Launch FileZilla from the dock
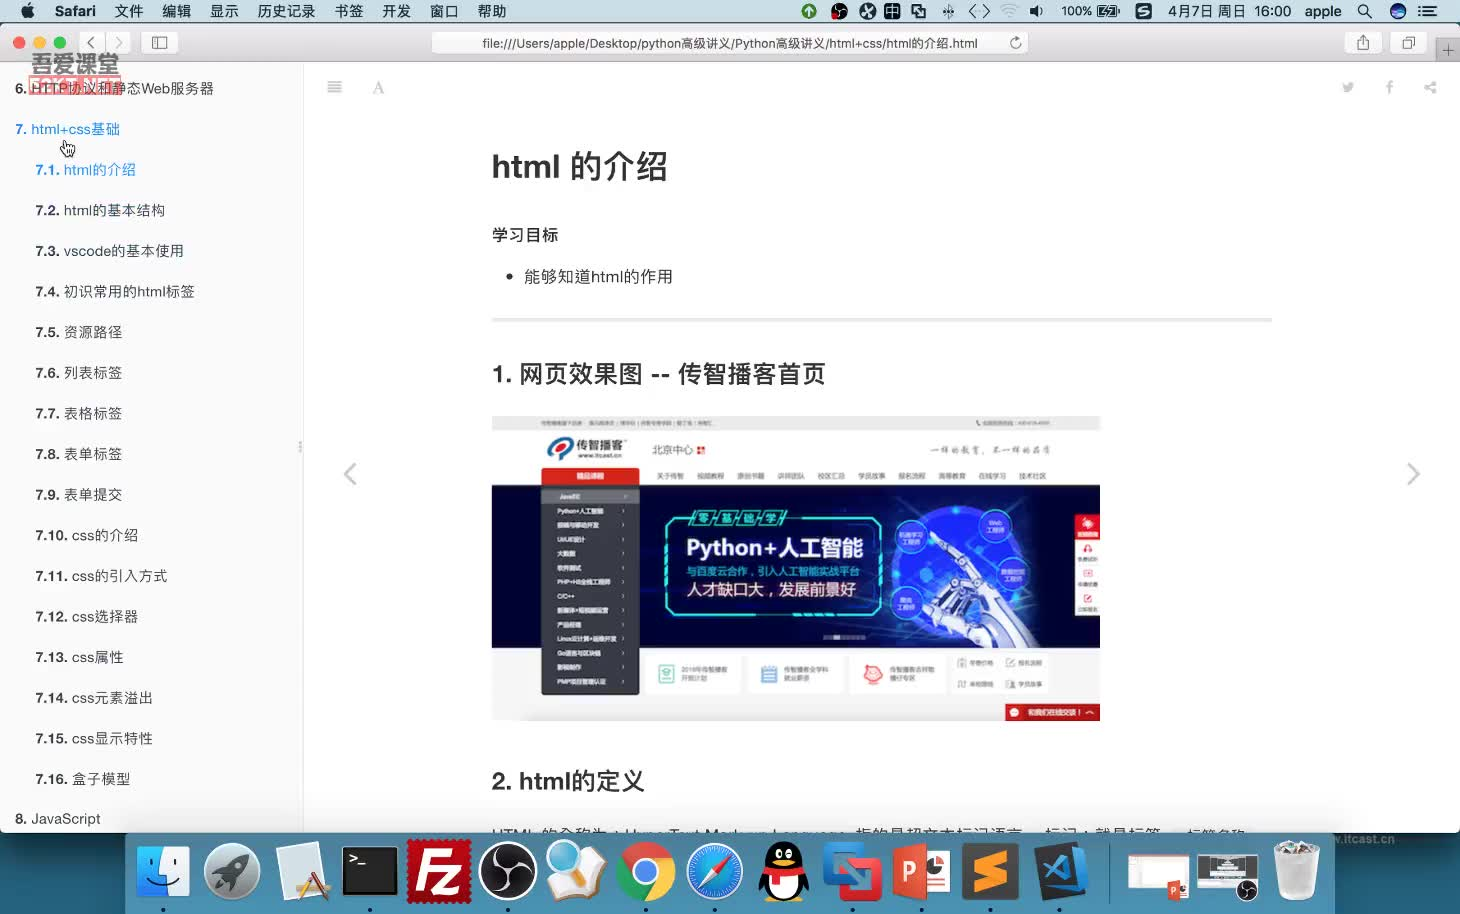1460x914 pixels. 438,870
